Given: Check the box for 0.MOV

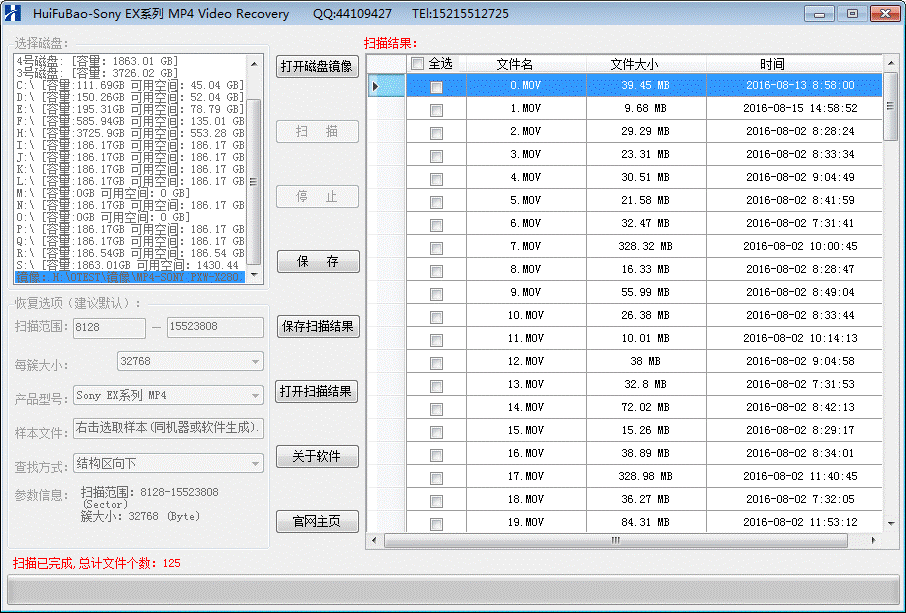Looking at the screenshot, I should click(x=436, y=87).
